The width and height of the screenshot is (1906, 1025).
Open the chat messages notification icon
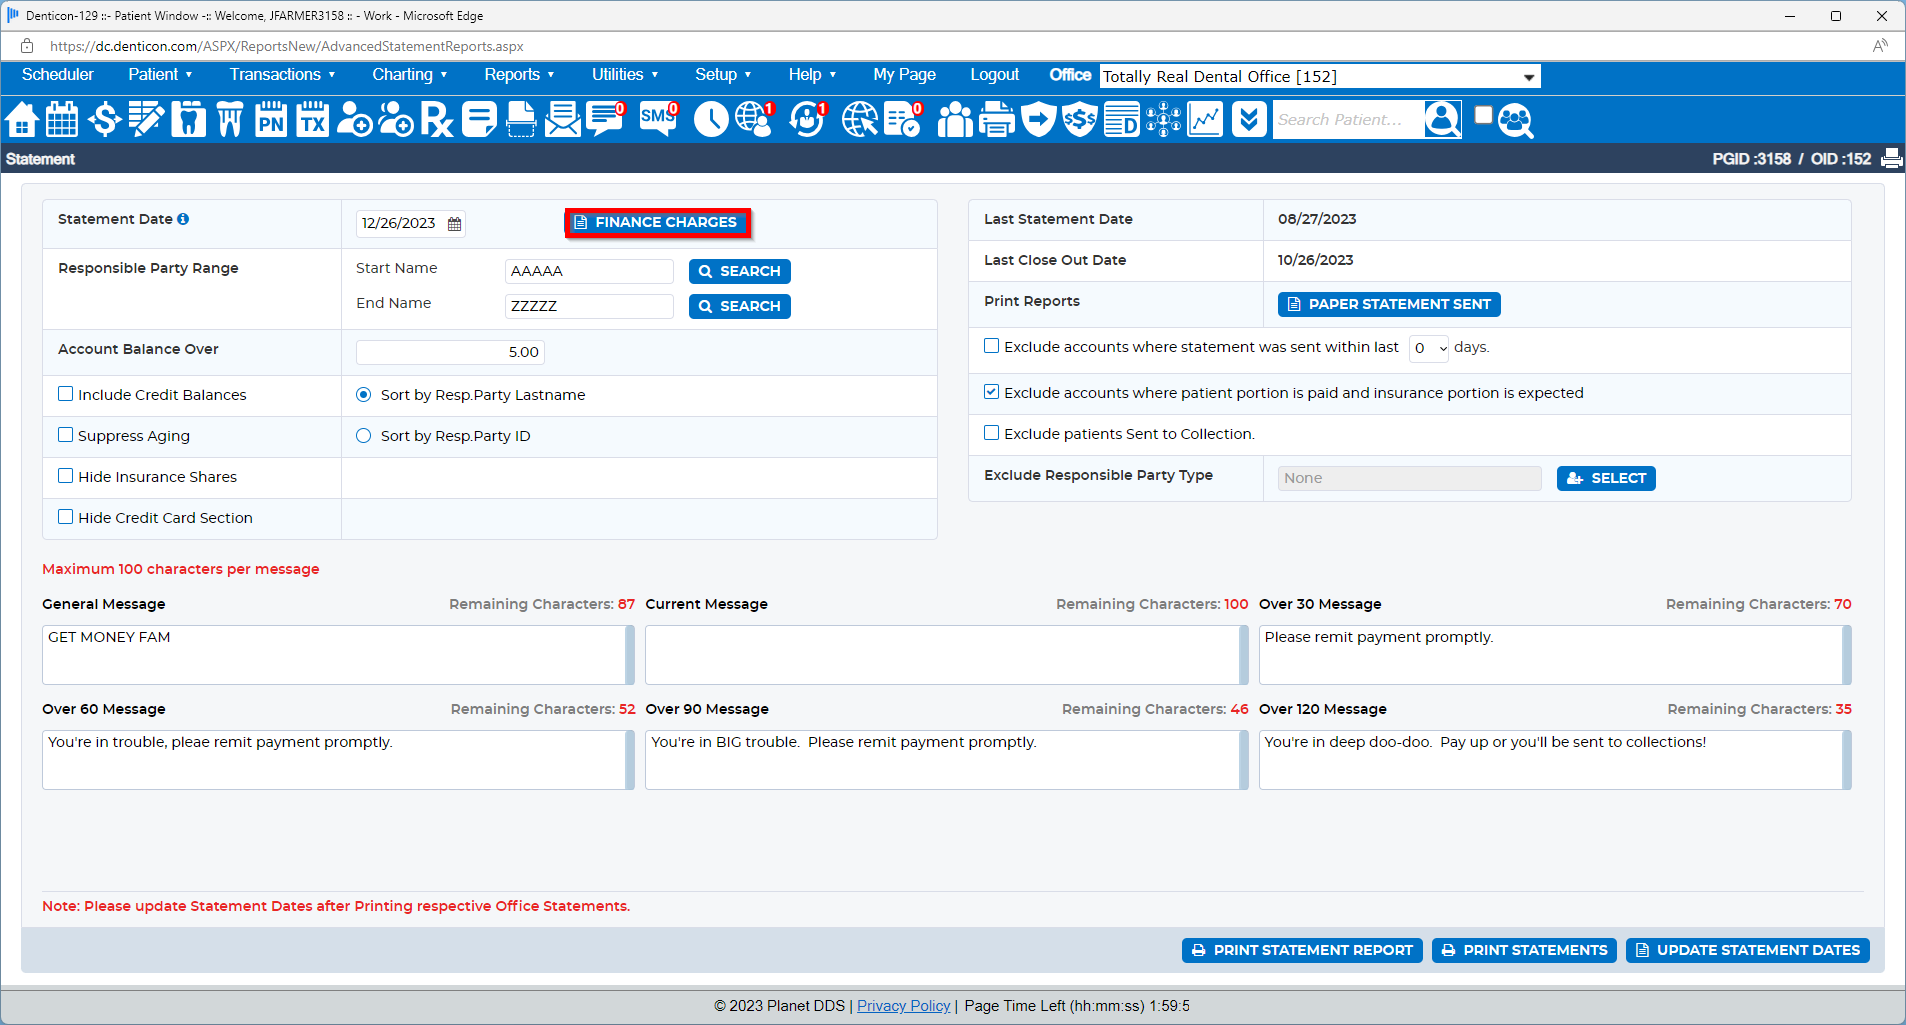point(604,119)
